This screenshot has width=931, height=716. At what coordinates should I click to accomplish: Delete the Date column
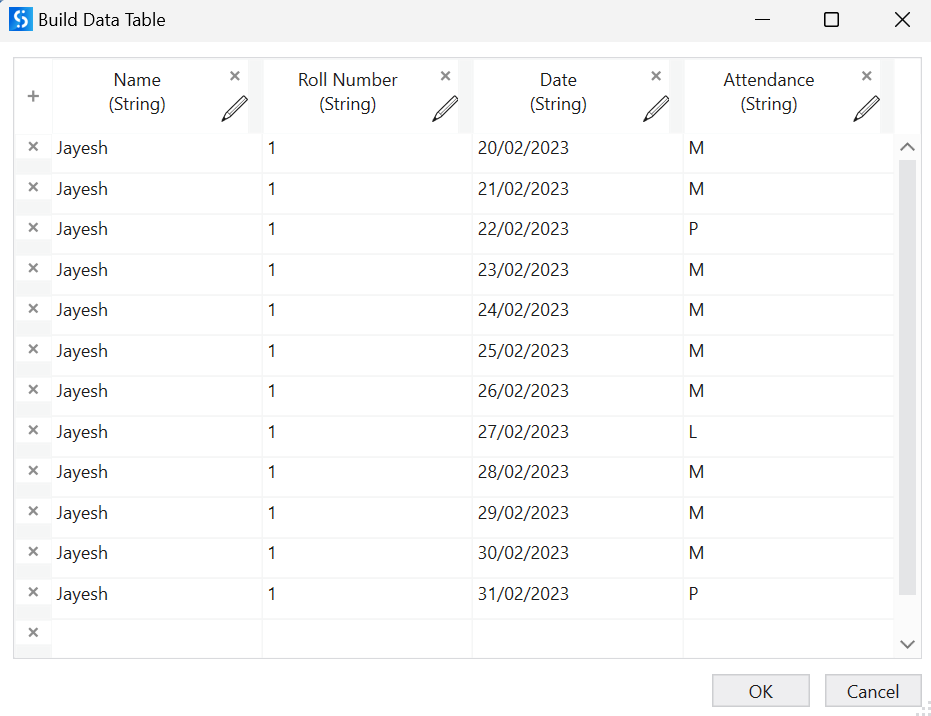coord(656,76)
